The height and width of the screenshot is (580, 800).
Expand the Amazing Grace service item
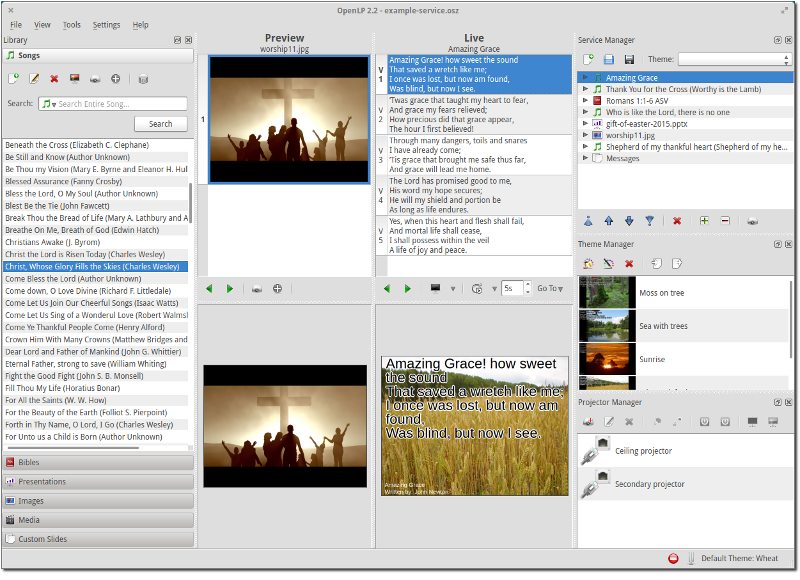pos(585,77)
